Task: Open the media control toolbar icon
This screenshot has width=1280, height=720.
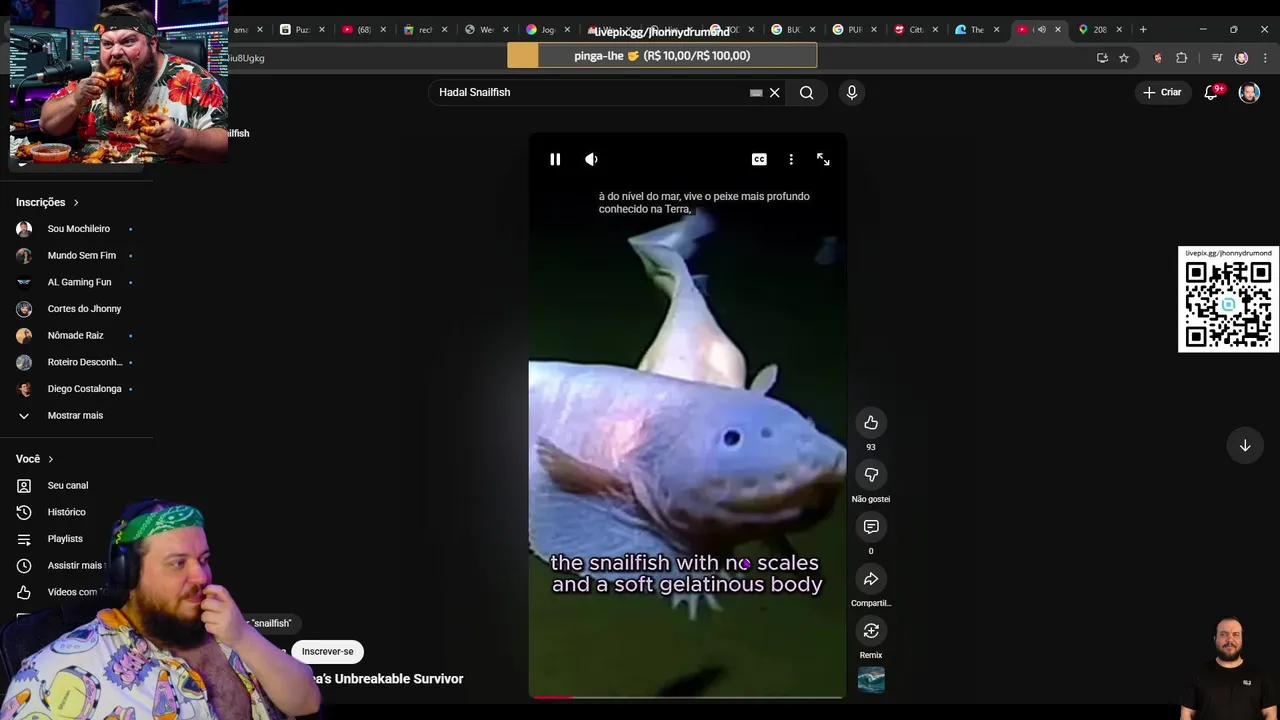Action: coord(1217,58)
